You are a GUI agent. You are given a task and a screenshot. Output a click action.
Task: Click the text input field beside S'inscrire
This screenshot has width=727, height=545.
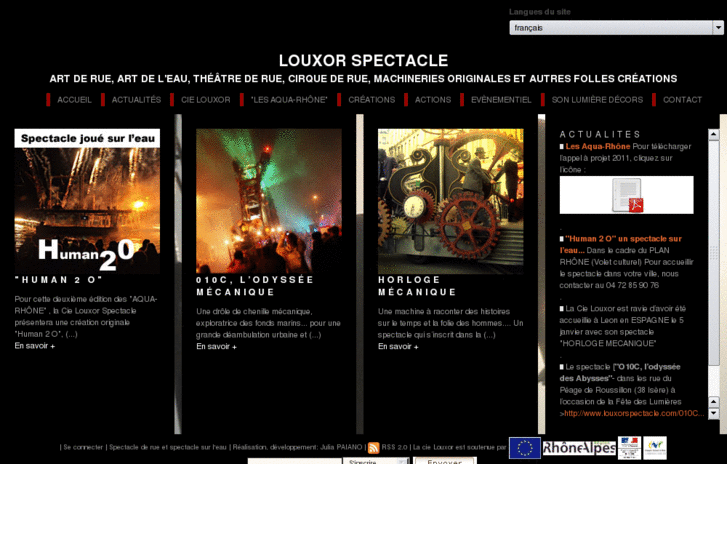(x=295, y=462)
